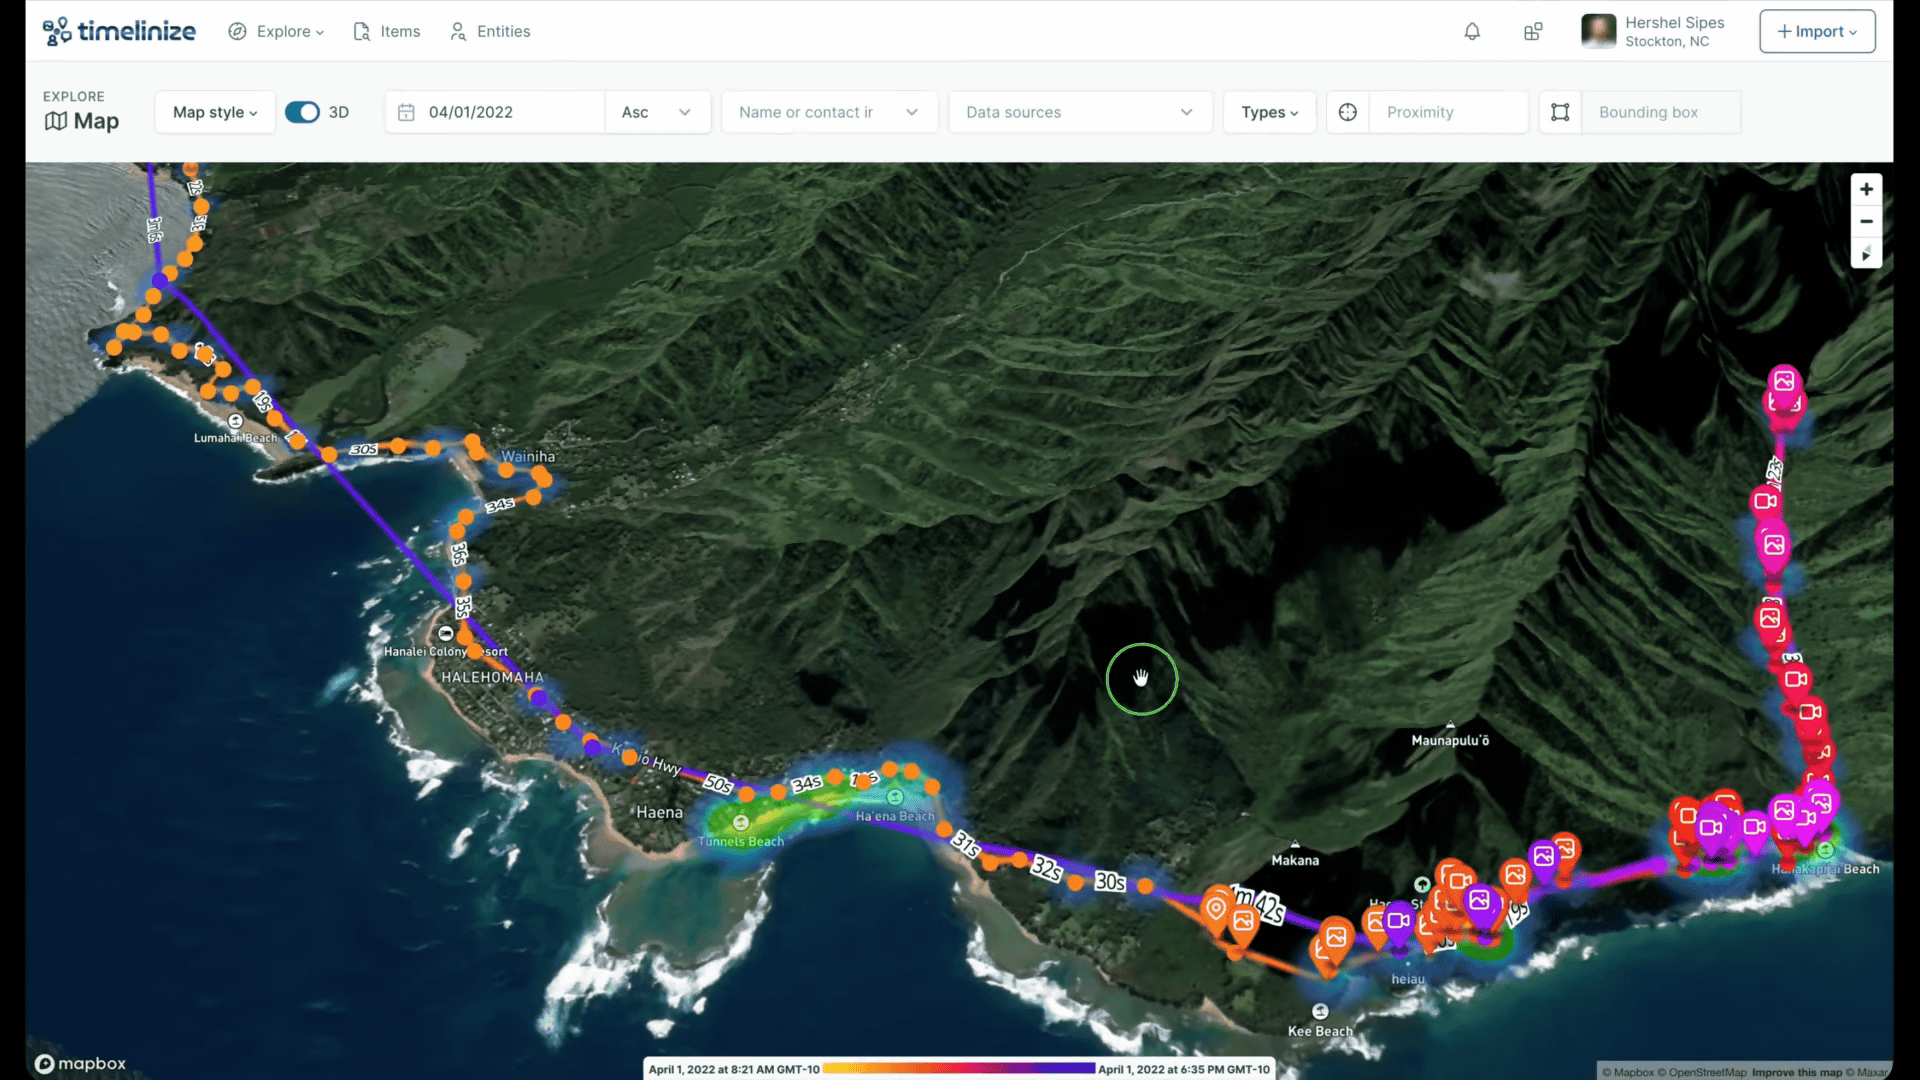Zoom out with the minus button
This screenshot has height=1080, width=1920.
pos(1866,222)
